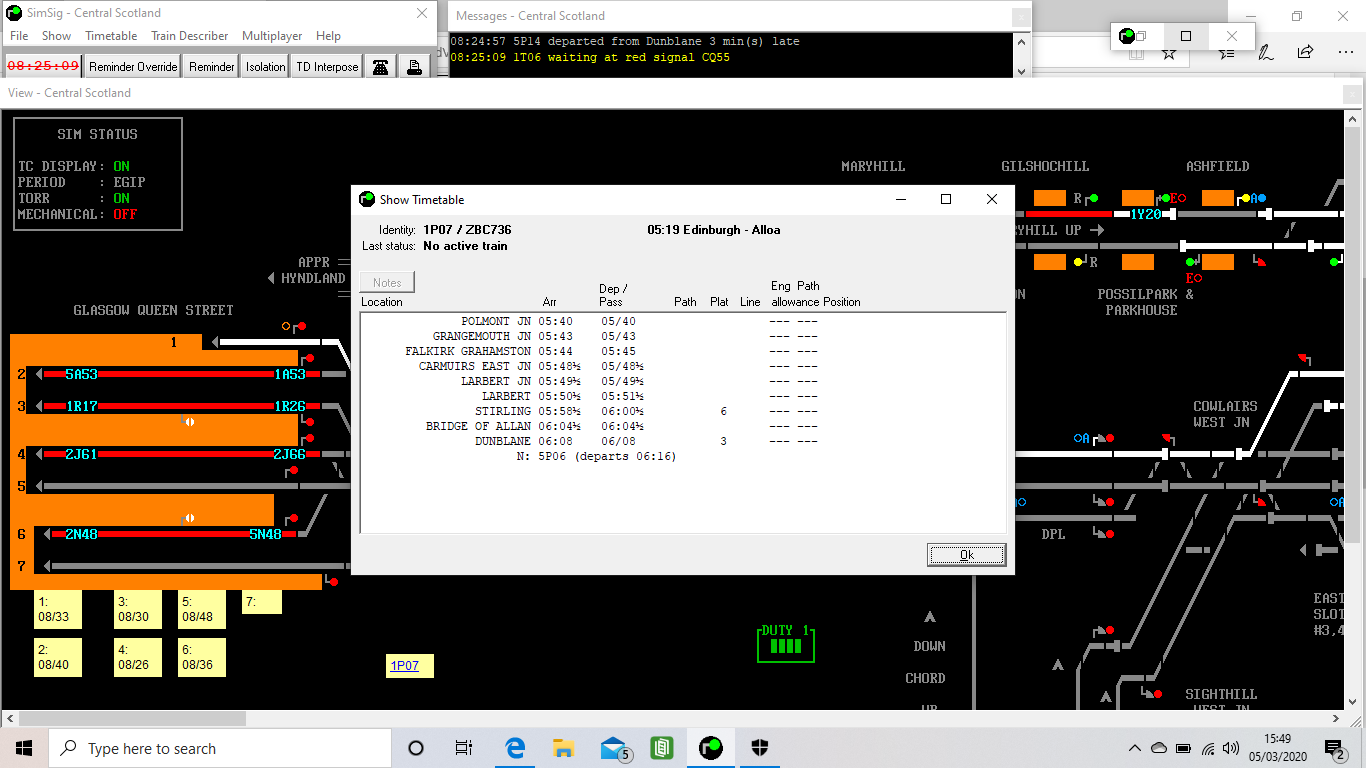Image resolution: width=1366 pixels, height=768 pixels.
Task: Click the OneDrive cloud tray icon
Action: (x=1159, y=748)
